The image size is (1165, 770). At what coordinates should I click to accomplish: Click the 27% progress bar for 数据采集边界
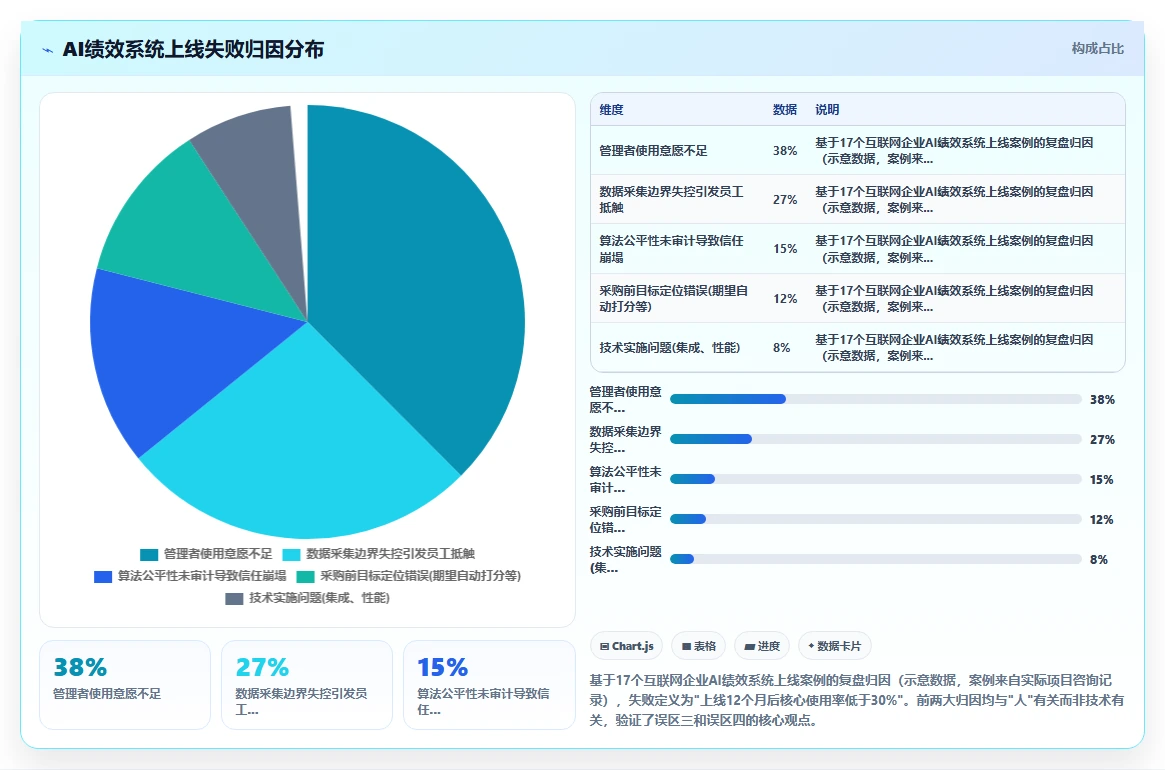tap(875, 439)
